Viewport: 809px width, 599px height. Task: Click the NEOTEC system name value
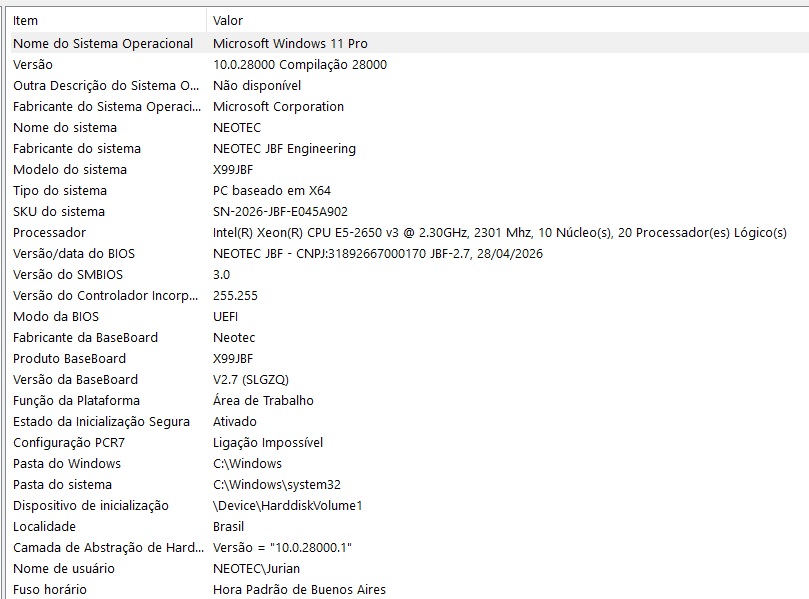pos(237,127)
